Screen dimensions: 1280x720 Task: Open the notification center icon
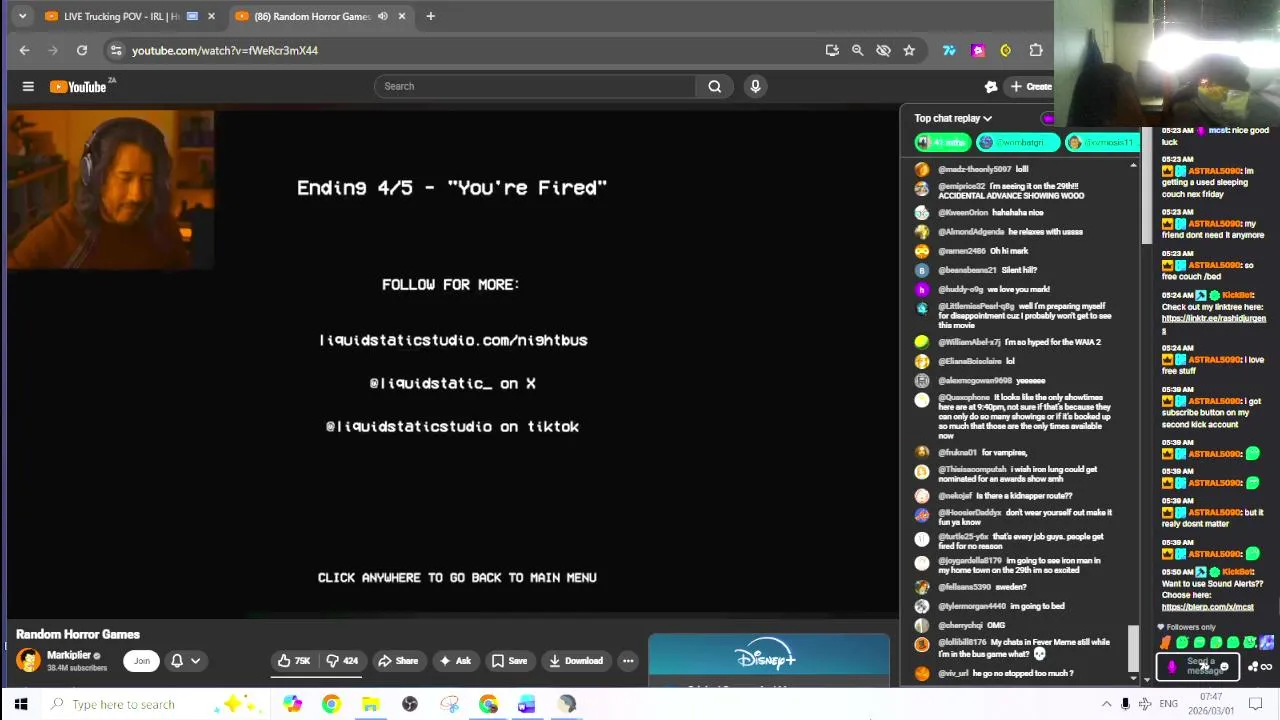coord(1256,704)
